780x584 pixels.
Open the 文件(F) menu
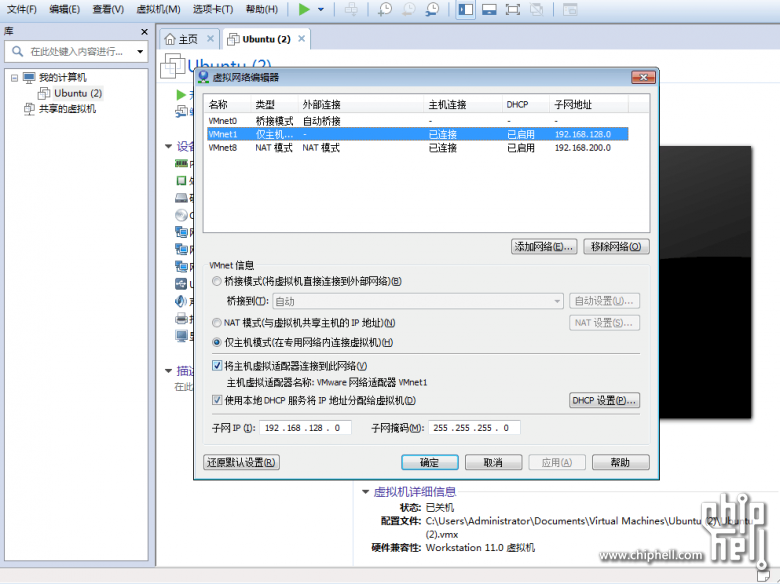pyautogui.click(x=21, y=9)
